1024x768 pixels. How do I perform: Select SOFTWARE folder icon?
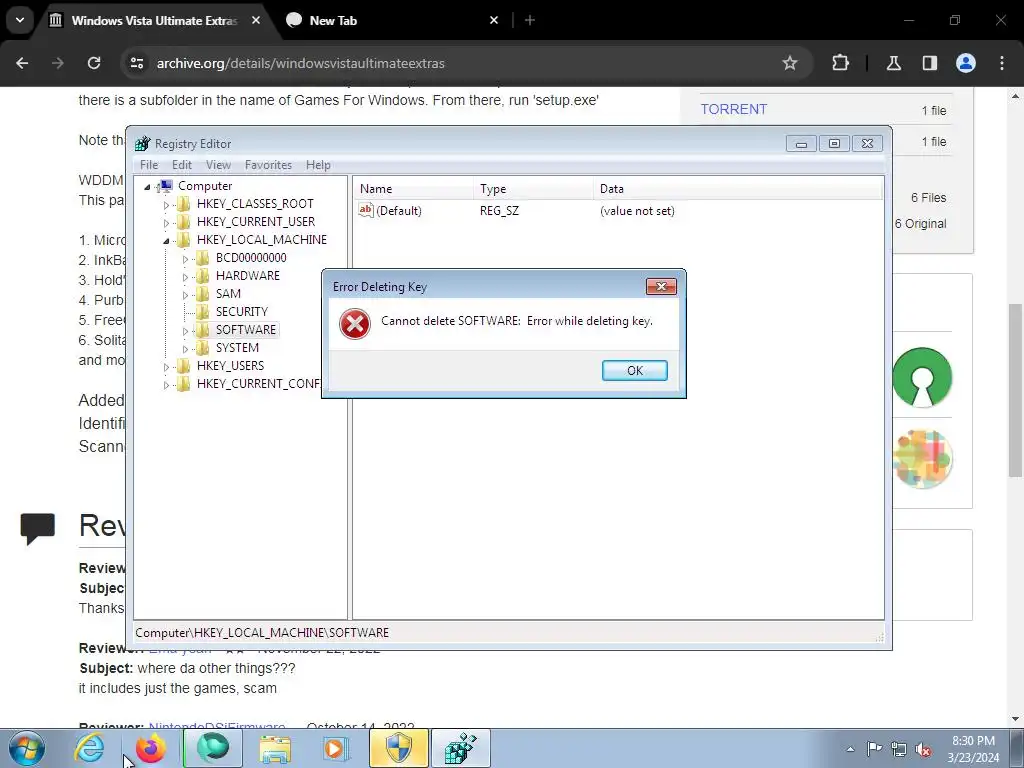(203, 330)
